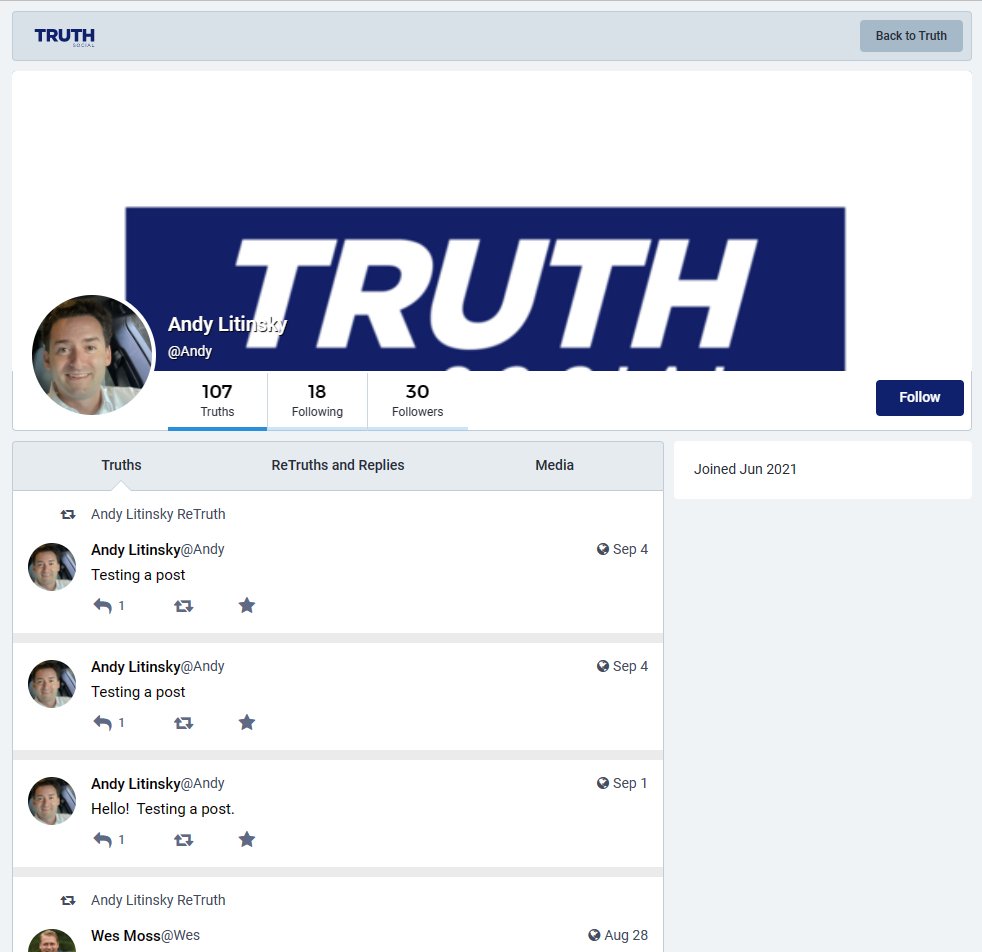The width and height of the screenshot is (982, 952).
Task: Click the @Andy handle on the banner
Action: pyautogui.click(x=190, y=351)
